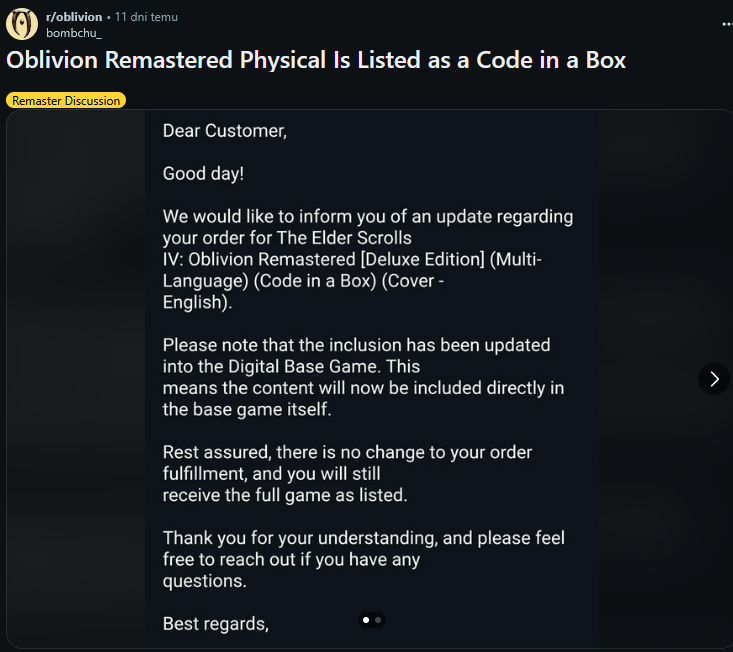Click the 'questions.' line of the email image
733x652 pixels.
[204, 581]
